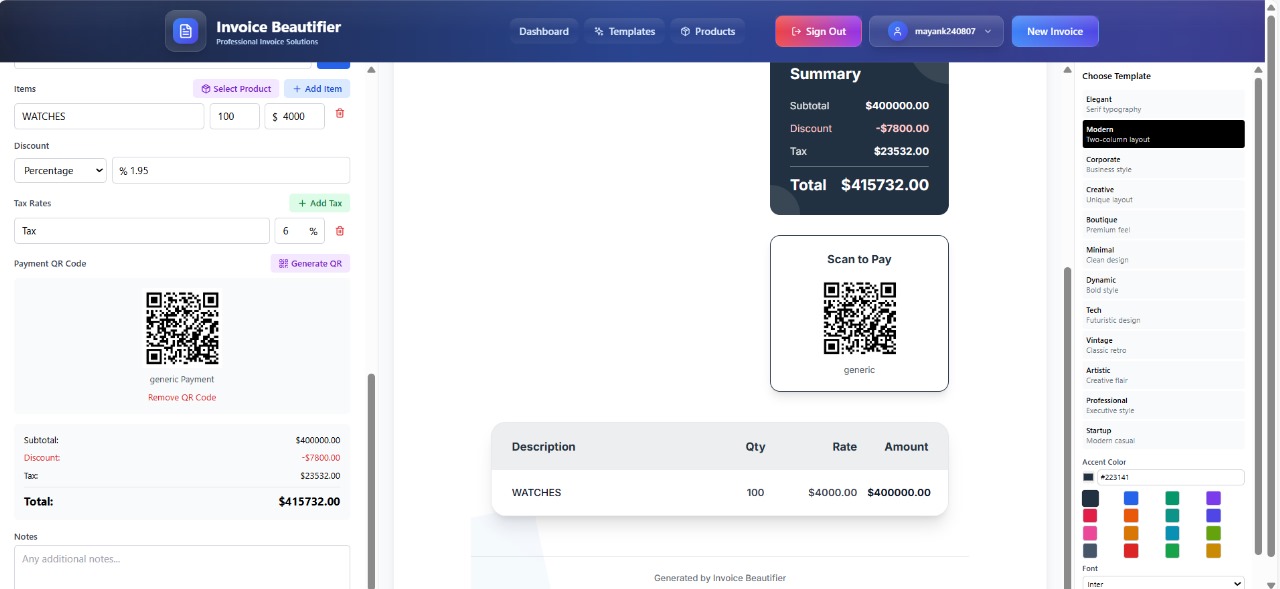
Task: Click the Invoice Beautifier logo icon
Action: (185, 31)
